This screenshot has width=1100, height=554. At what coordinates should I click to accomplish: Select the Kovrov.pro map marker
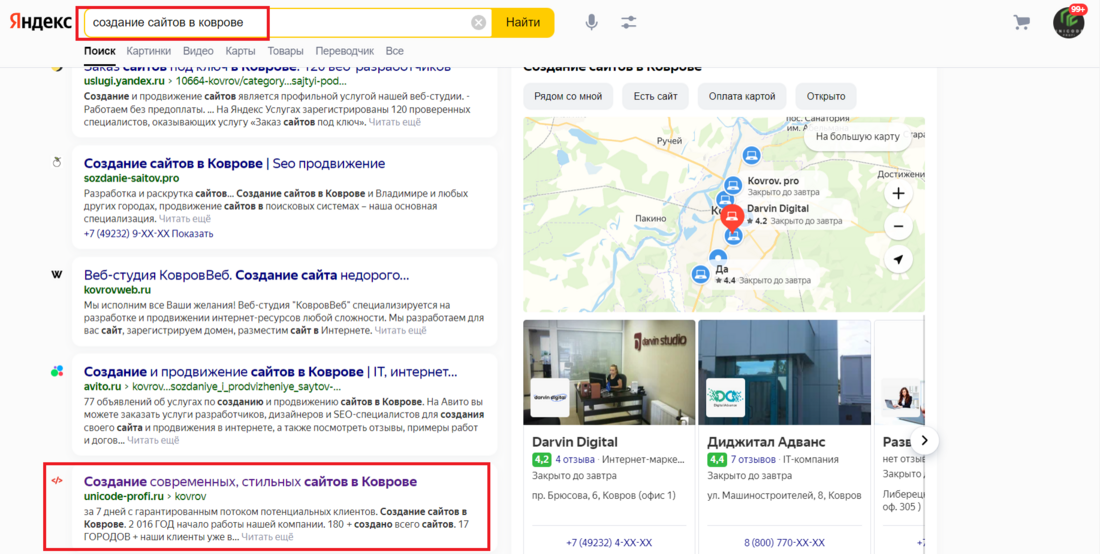734,186
